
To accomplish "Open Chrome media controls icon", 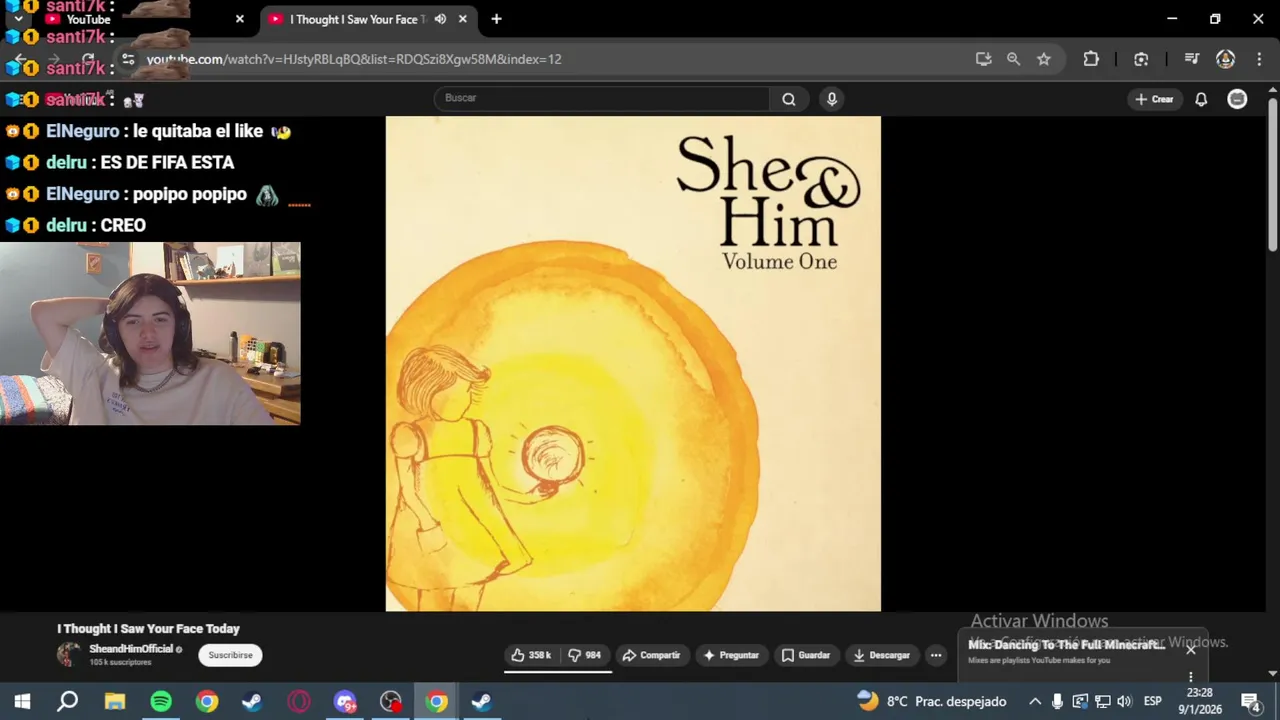I will point(1191,59).
